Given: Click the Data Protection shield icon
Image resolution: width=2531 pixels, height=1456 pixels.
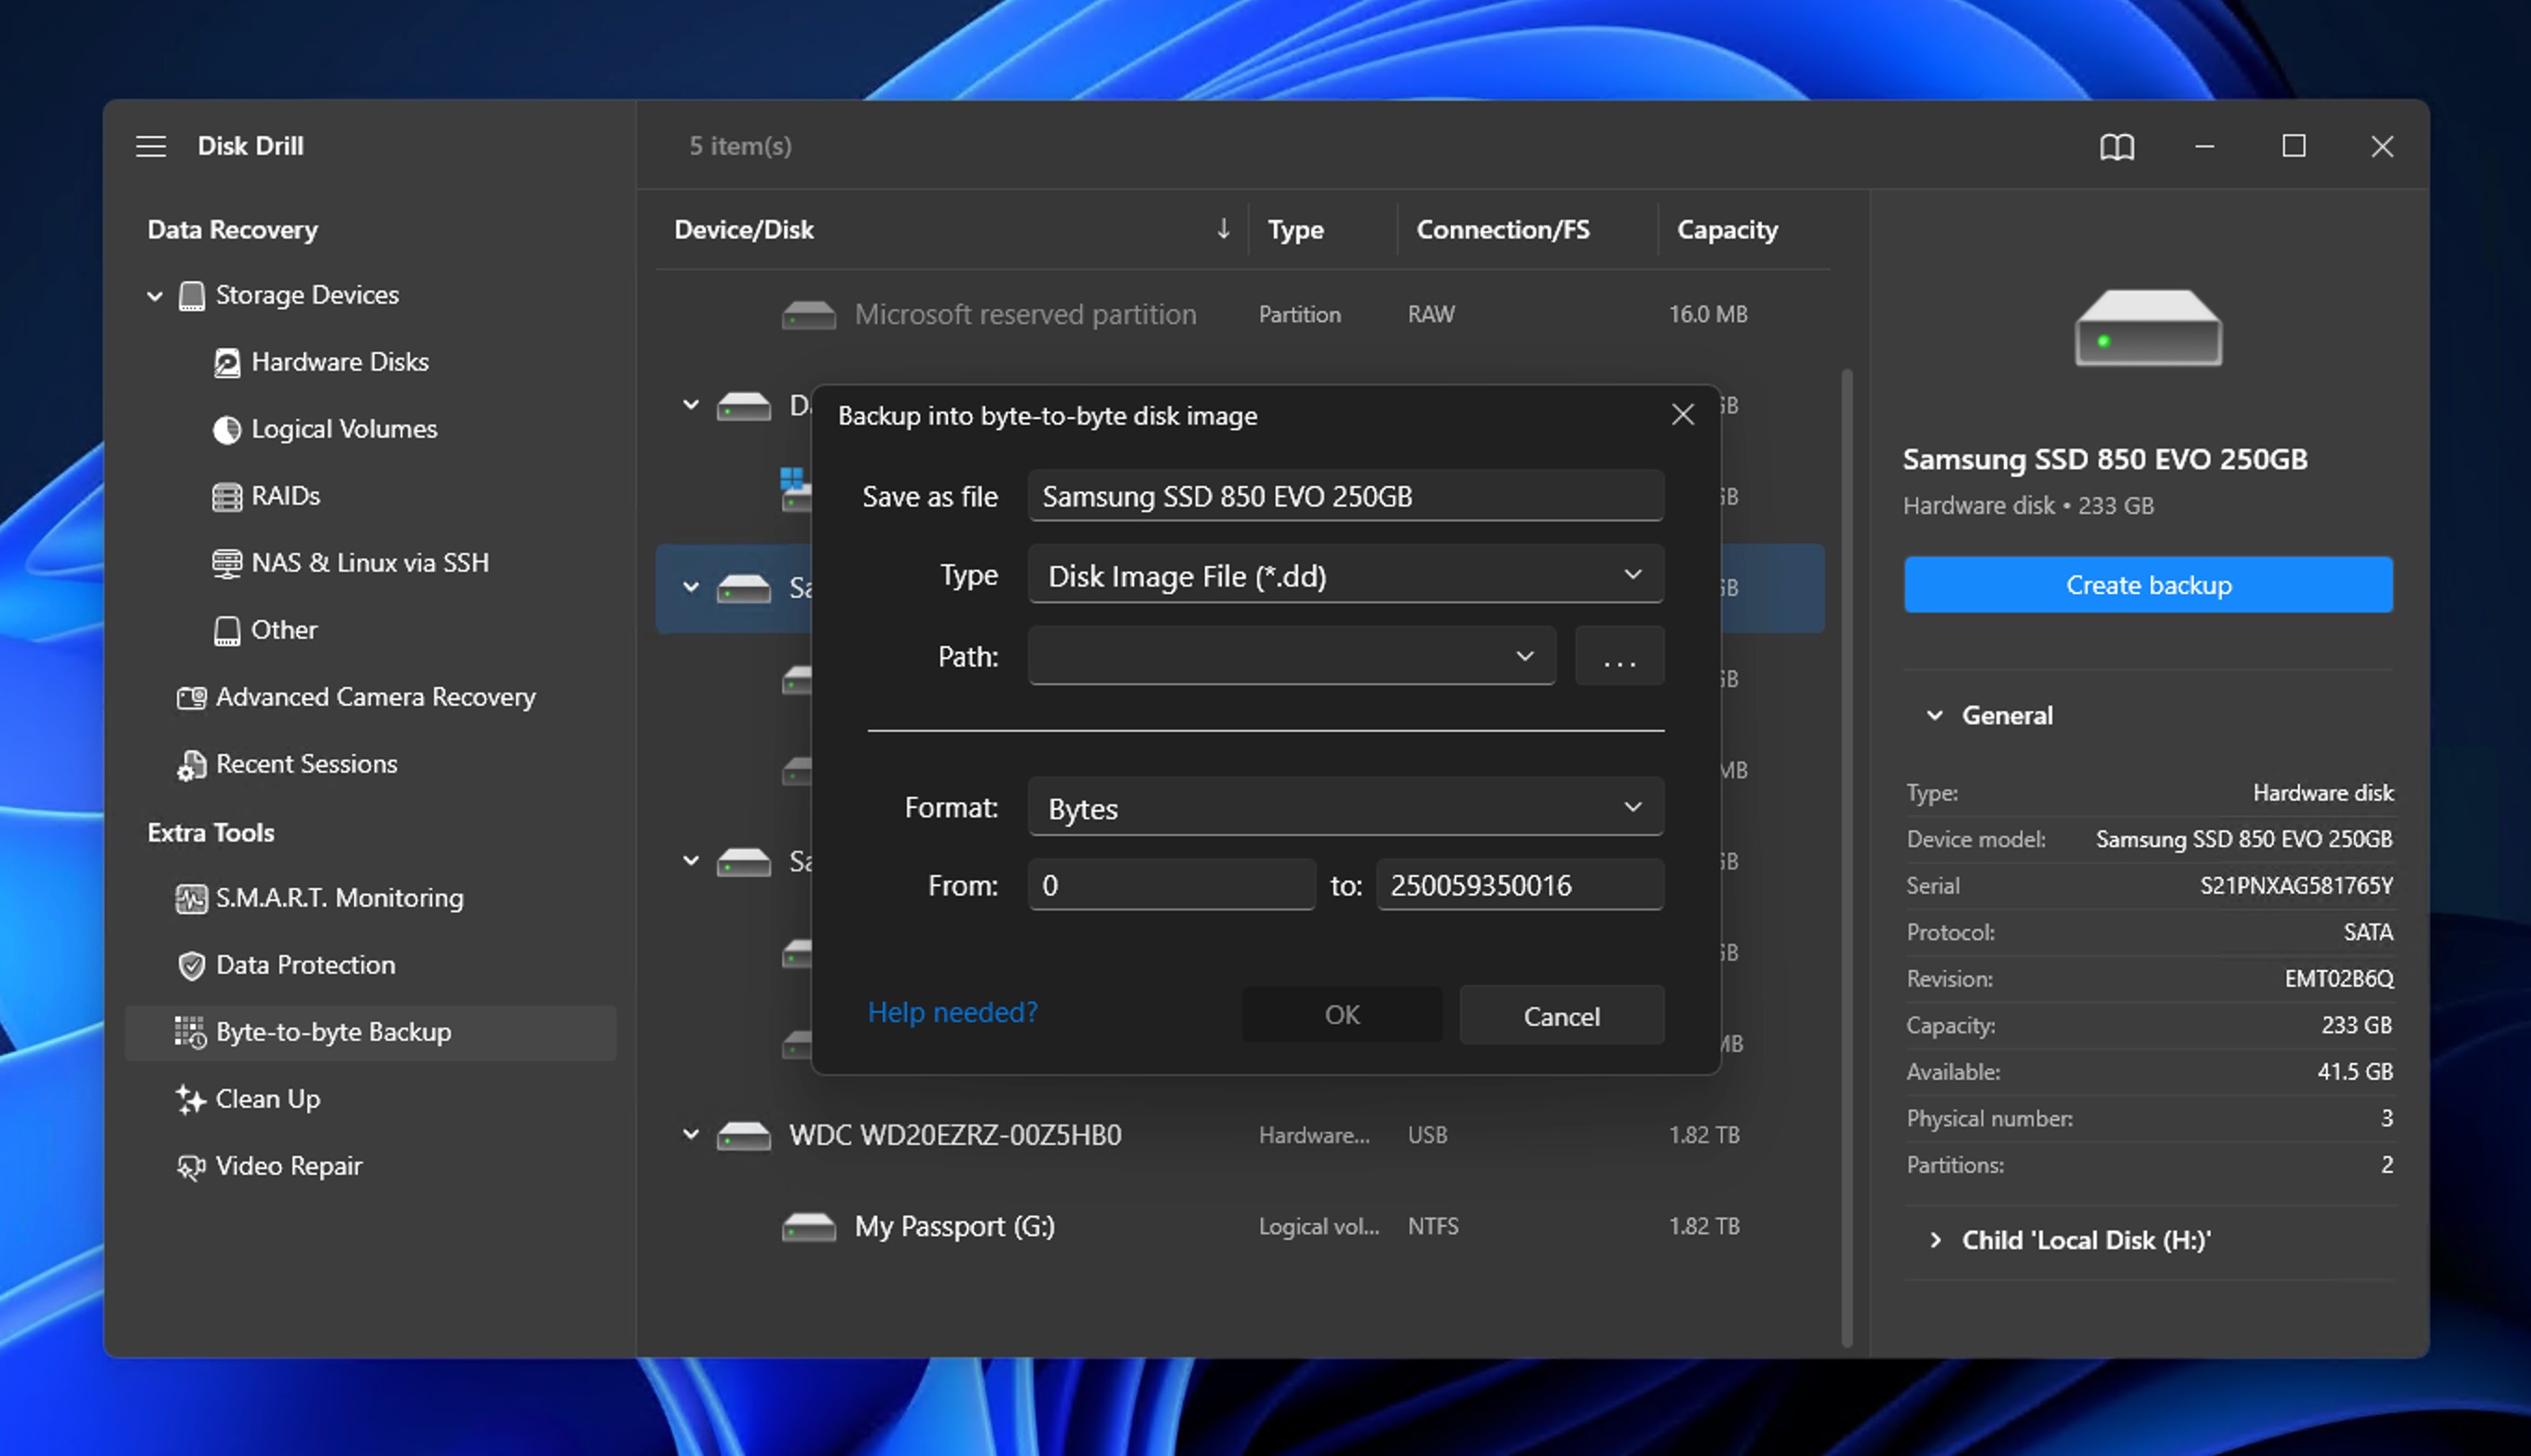Looking at the screenshot, I should (191, 965).
